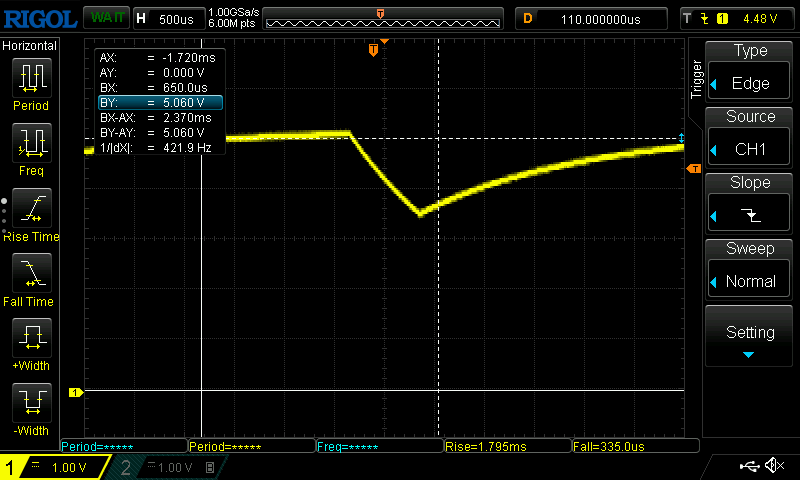Open the Sweep Normal selector
The image size is (800, 480).
750,271
